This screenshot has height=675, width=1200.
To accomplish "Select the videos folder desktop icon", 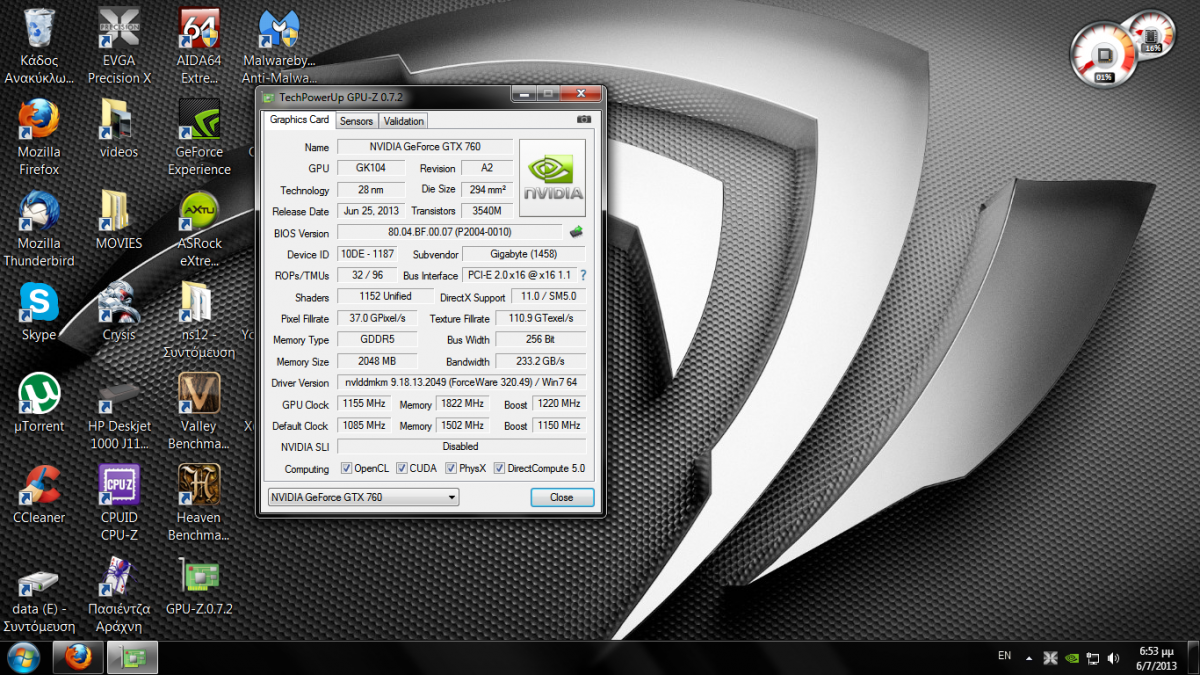I will click(x=119, y=130).
